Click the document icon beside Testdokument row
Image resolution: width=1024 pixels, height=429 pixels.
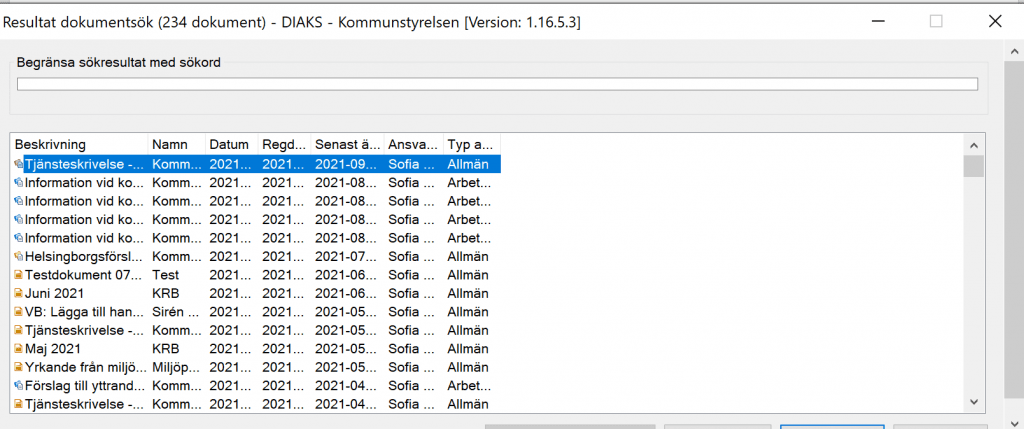coord(18,275)
